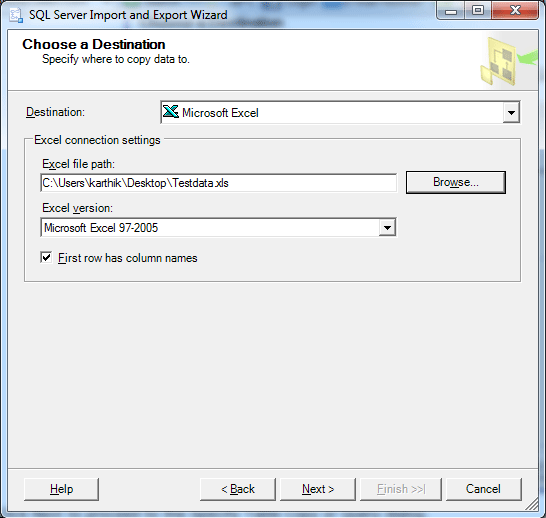
Task: Minimize the wizard window
Action: pyautogui.click(x=451, y=11)
